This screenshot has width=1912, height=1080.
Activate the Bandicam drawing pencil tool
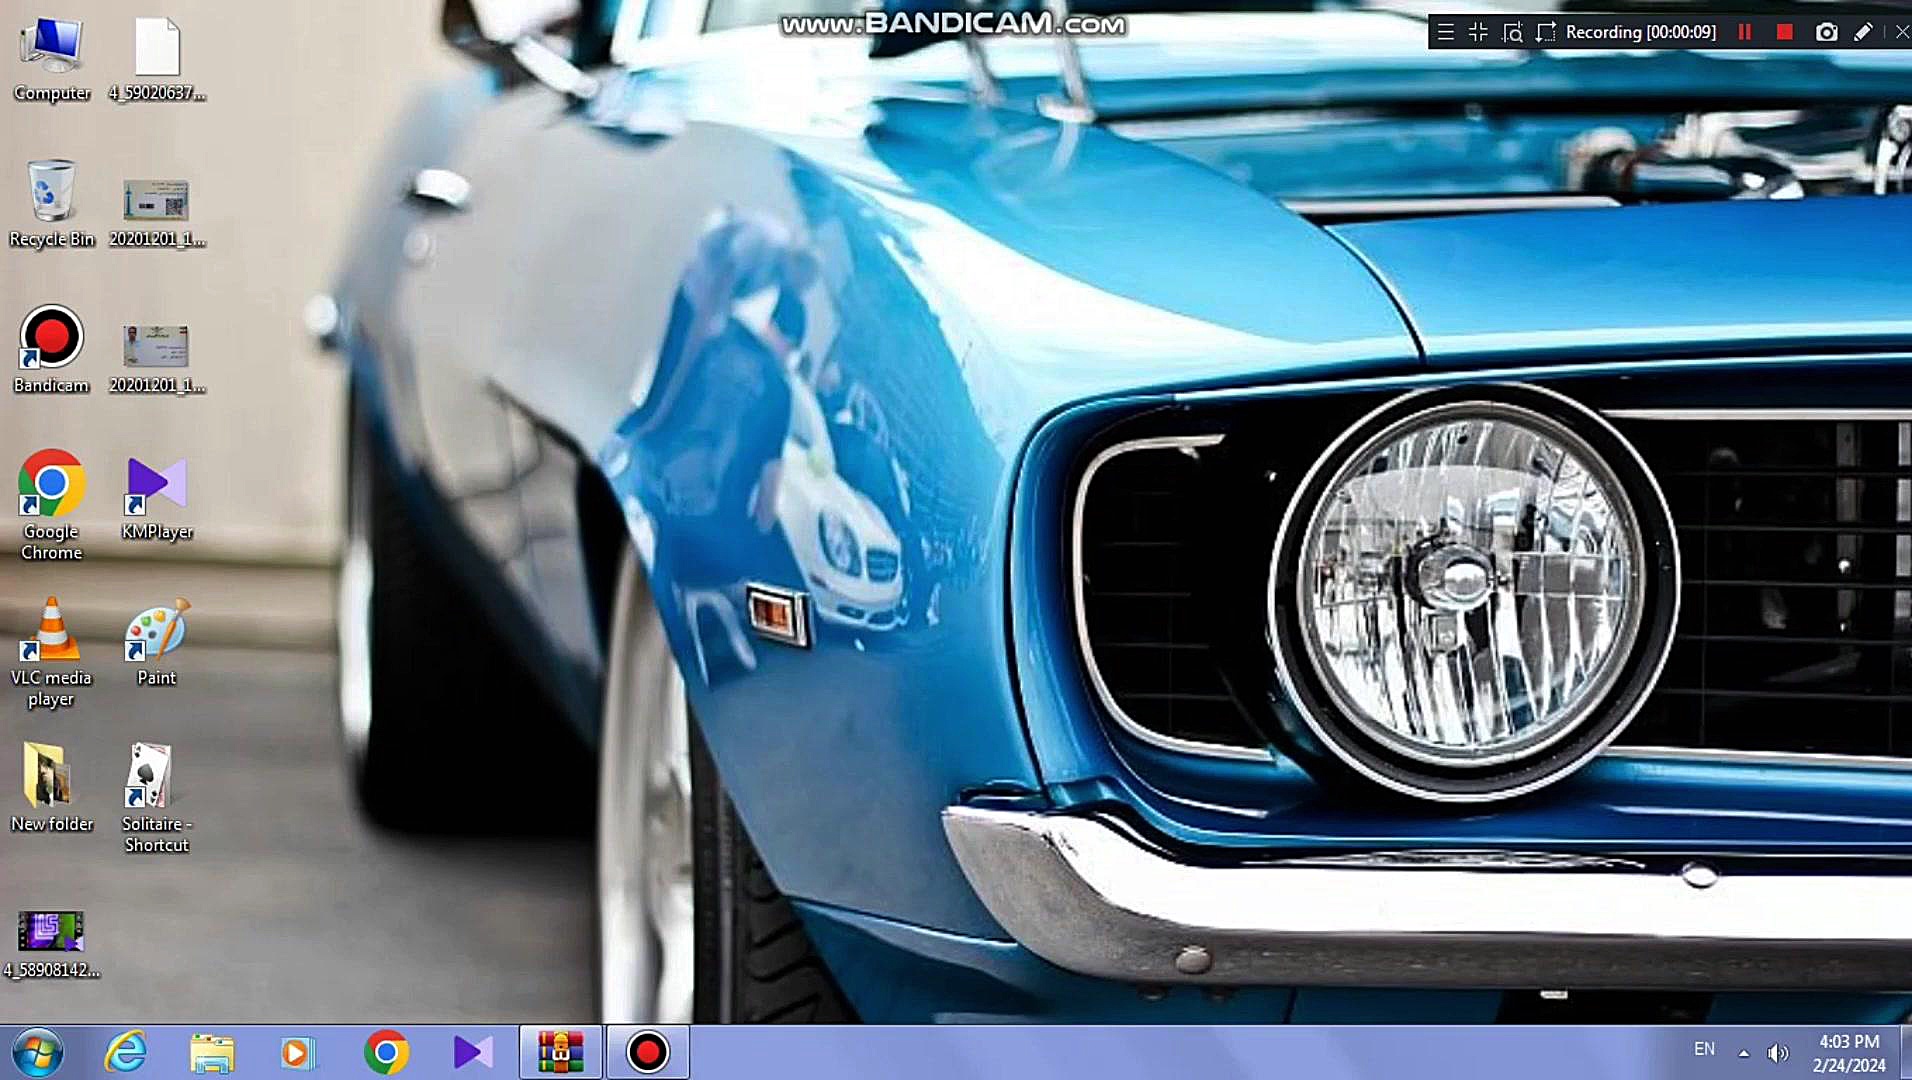(1863, 32)
